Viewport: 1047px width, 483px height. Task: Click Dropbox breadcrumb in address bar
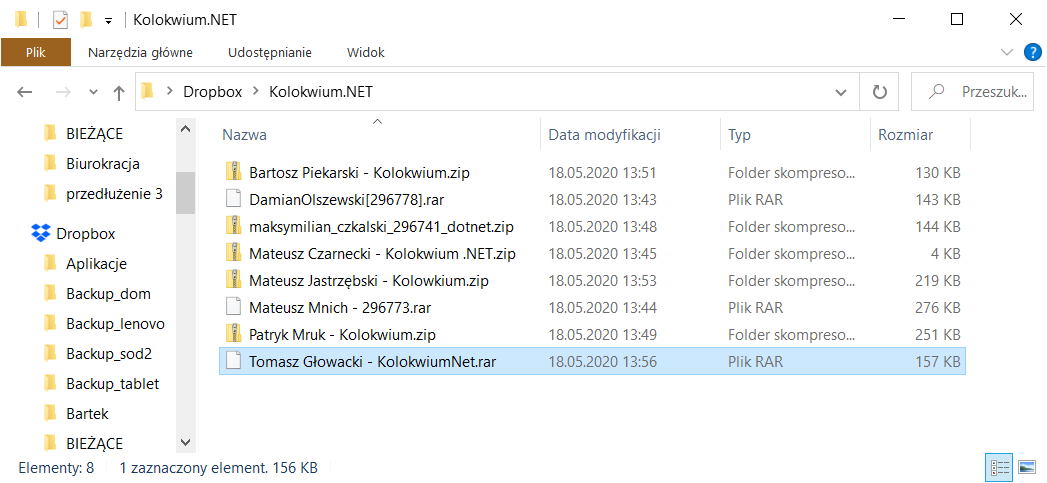pos(212,92)
